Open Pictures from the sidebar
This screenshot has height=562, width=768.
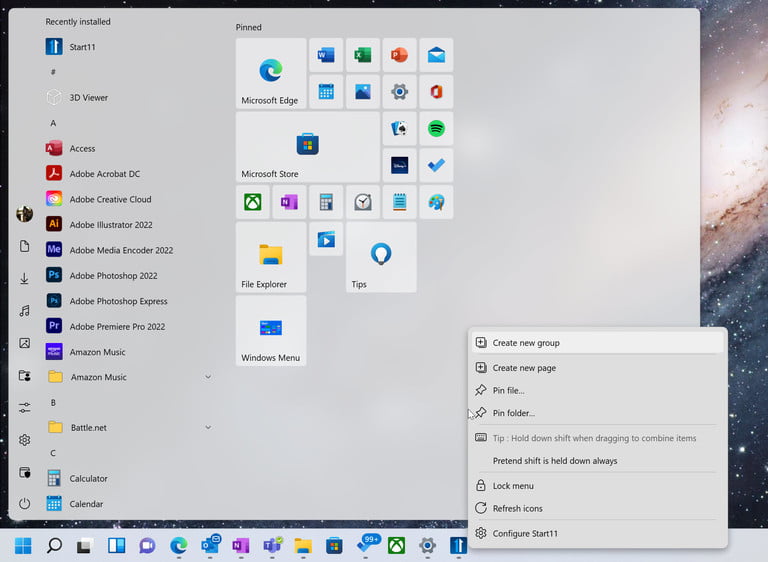pos(24,343)
